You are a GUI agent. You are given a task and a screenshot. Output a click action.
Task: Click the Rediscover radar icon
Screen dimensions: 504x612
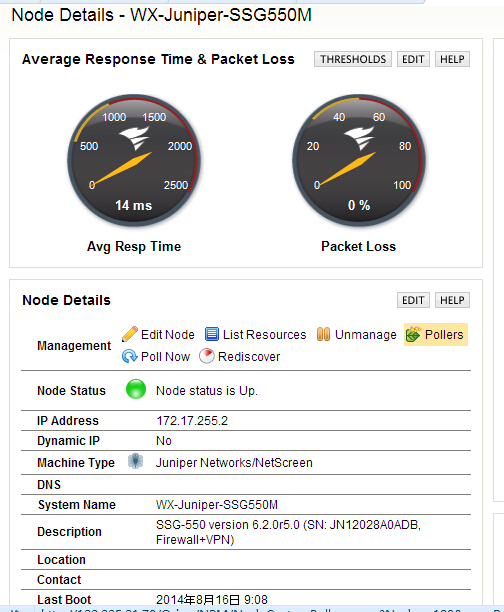point(207,356)
